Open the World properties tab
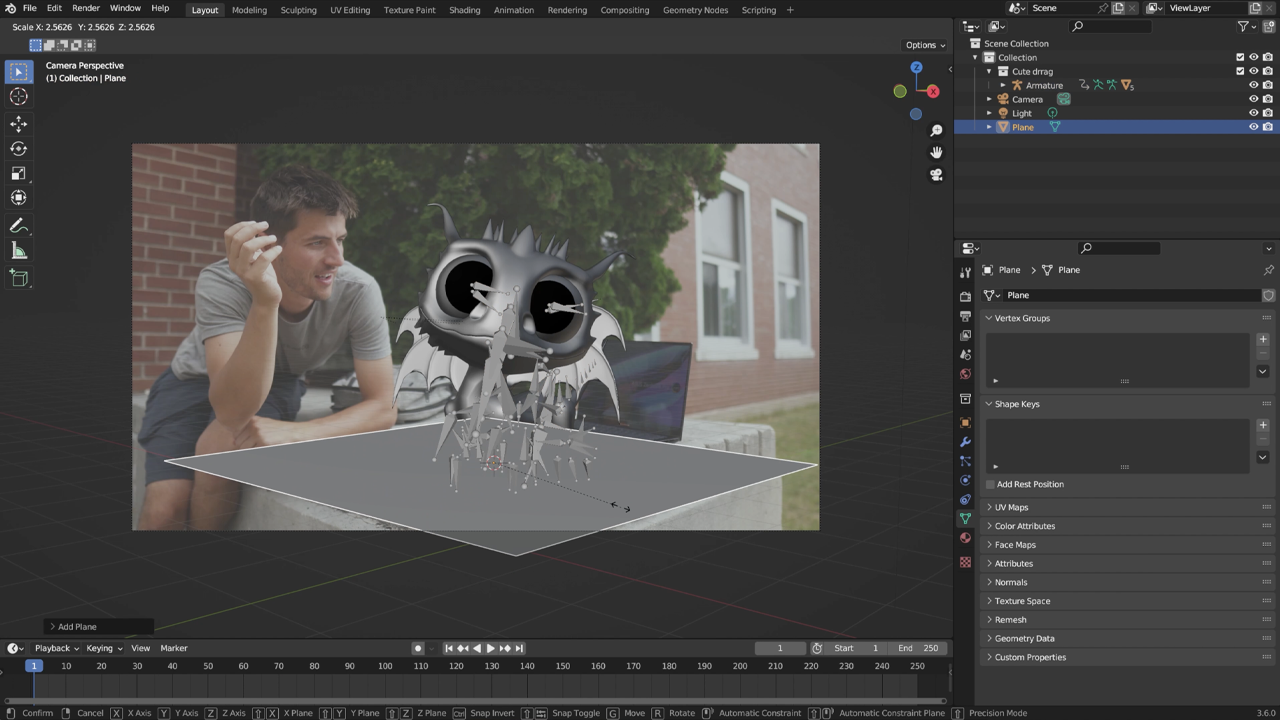This screenshot has height=720, width=1280. [965, 374]
